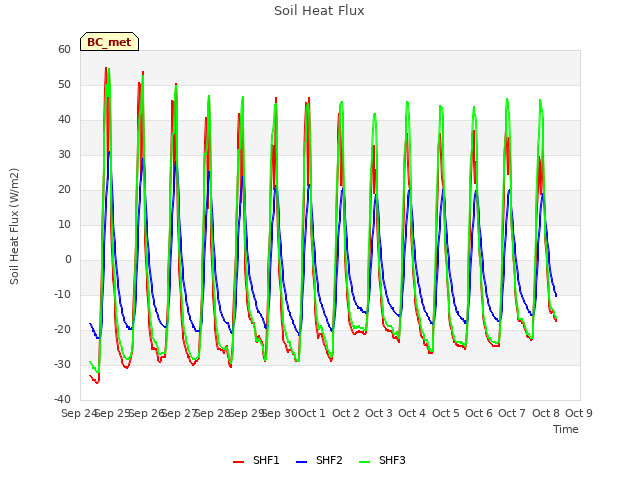
Task: Click the -20 y-axis tick label
Action: coord(63,329)
